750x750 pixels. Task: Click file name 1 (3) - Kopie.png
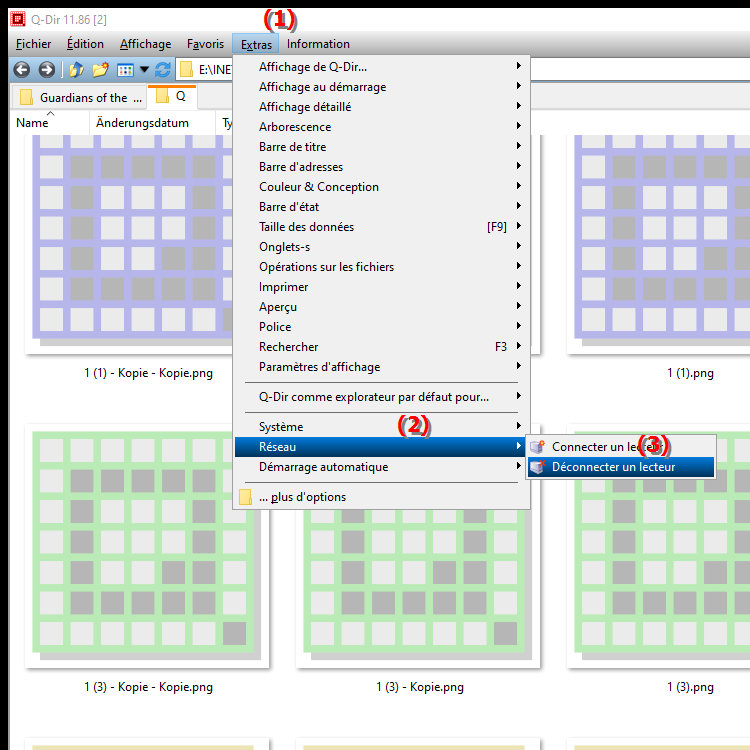(419, 687)
